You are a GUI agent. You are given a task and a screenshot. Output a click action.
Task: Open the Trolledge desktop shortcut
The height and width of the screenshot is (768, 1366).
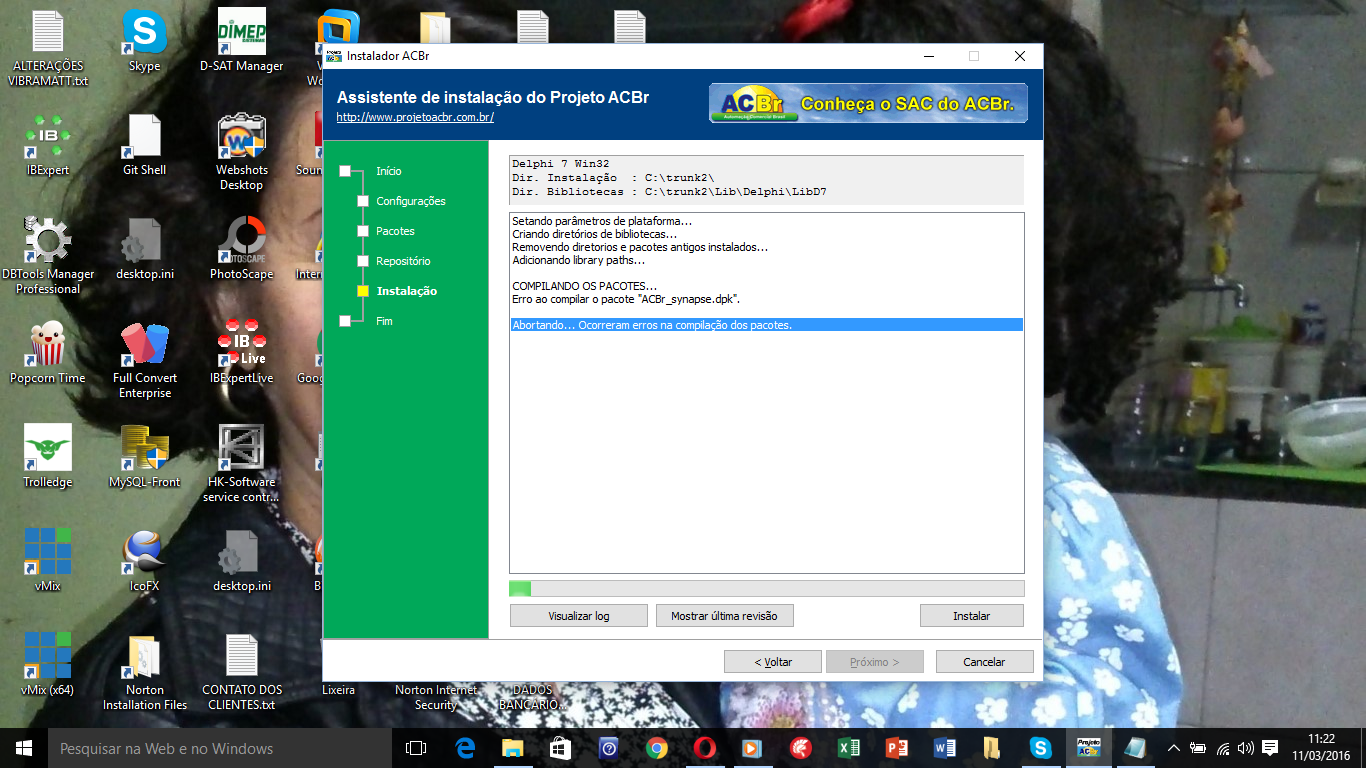pos(48,457)
